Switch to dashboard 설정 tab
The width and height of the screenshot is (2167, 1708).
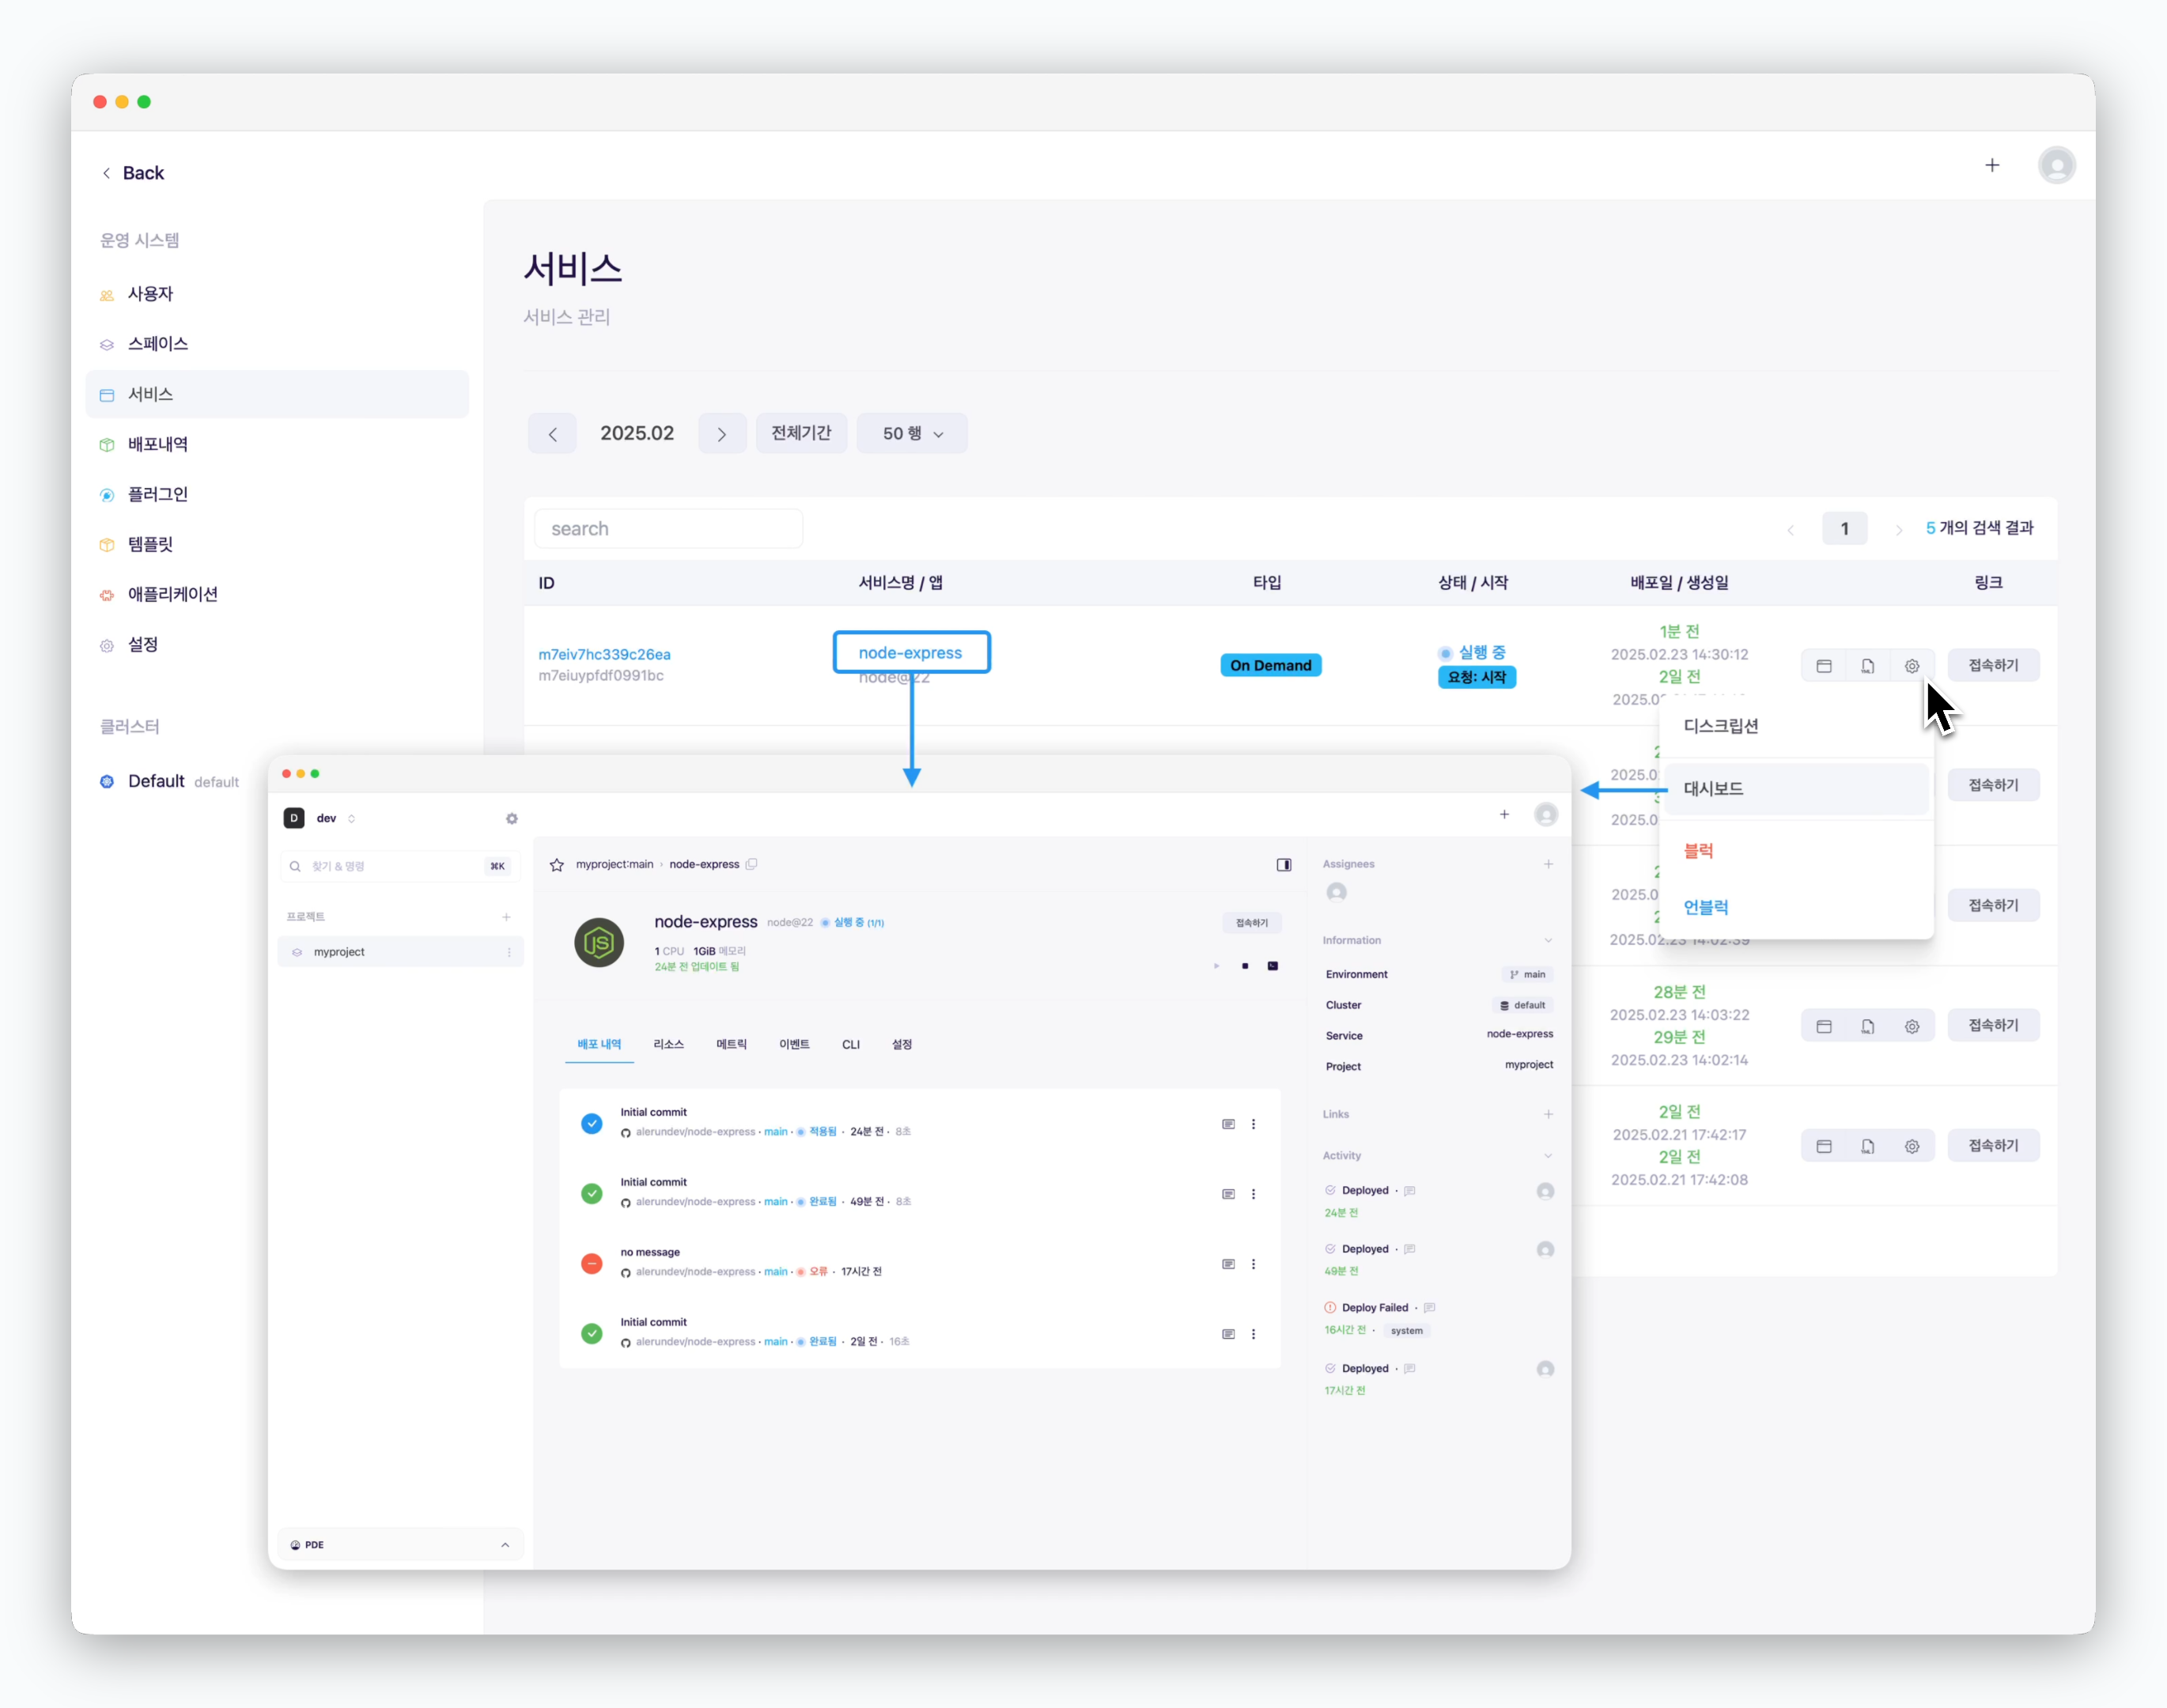tap(902, 1044)
